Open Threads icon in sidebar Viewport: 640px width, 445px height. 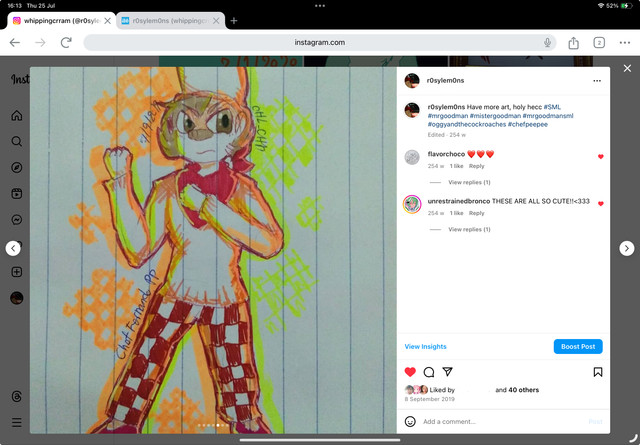coord(17,396)
